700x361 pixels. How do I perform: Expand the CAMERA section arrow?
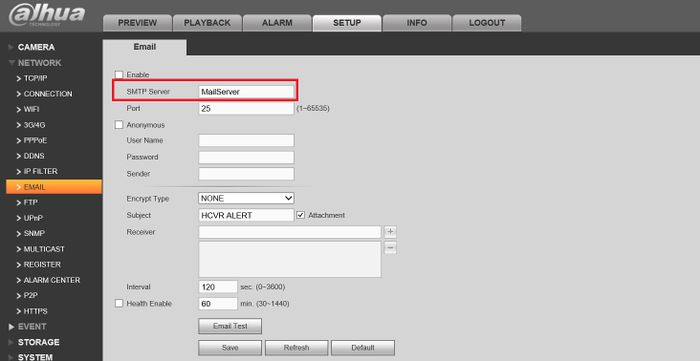(11, 47)
